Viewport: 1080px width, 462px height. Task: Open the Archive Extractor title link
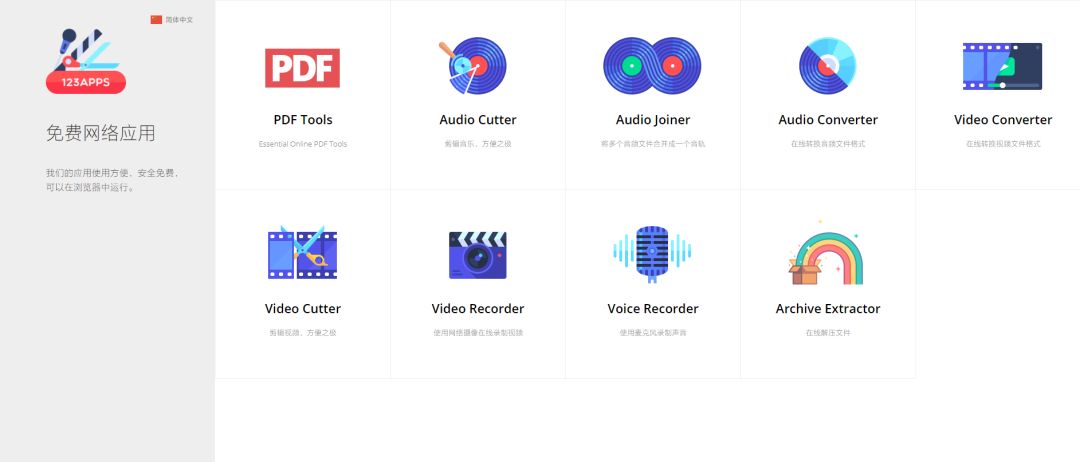coord(827,309)
